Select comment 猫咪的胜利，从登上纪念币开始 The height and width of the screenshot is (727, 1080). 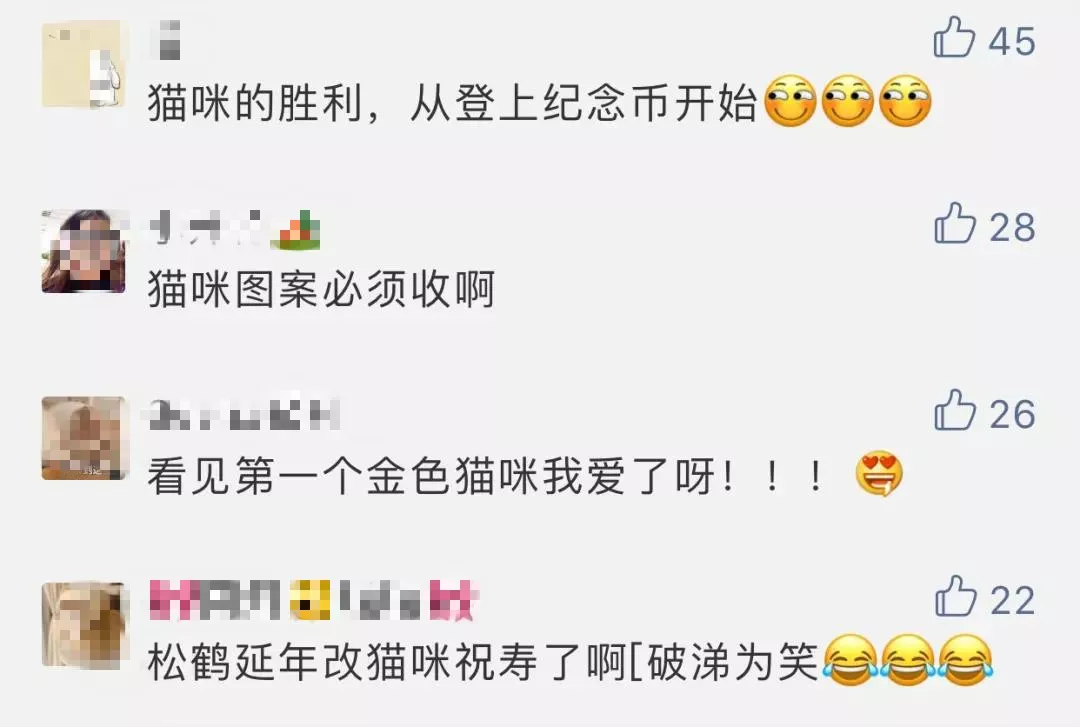(539, 103)
